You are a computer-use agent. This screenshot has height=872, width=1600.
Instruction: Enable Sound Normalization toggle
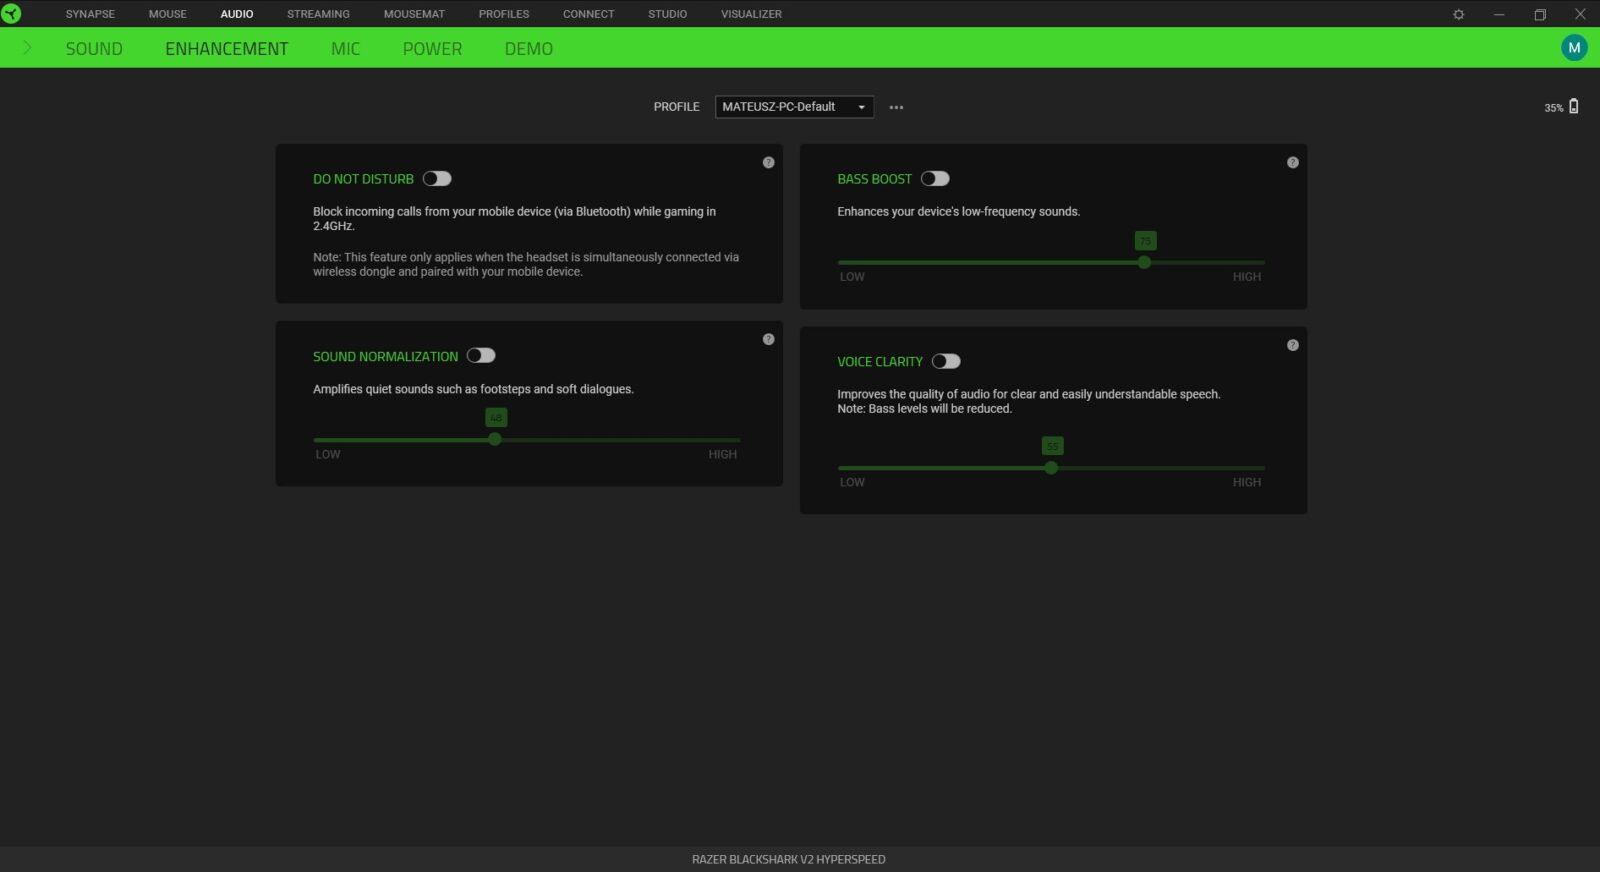[481, 355]
